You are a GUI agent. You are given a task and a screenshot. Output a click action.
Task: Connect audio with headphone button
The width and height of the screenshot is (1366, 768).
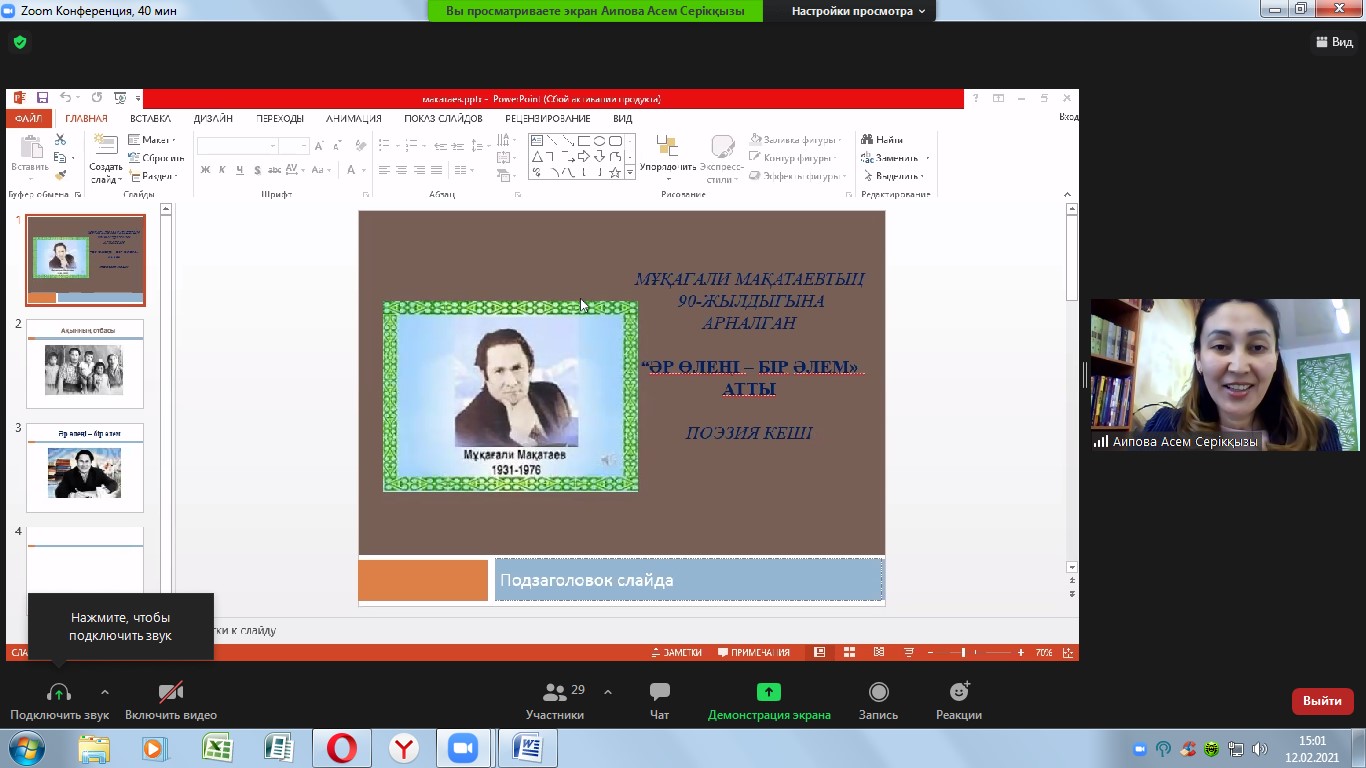[59, 692]
